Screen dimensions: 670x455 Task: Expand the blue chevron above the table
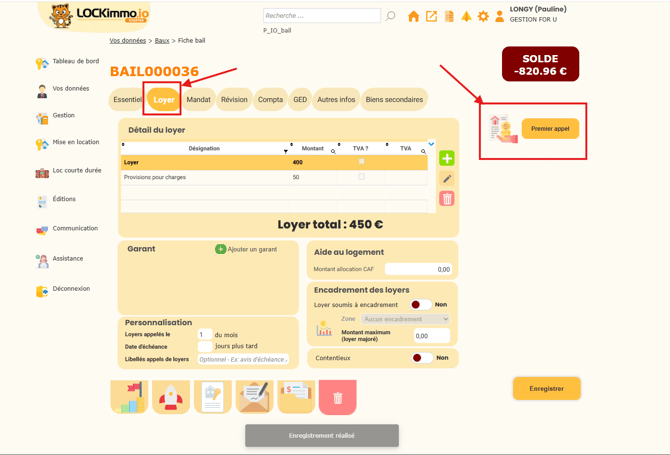point(432,144)
